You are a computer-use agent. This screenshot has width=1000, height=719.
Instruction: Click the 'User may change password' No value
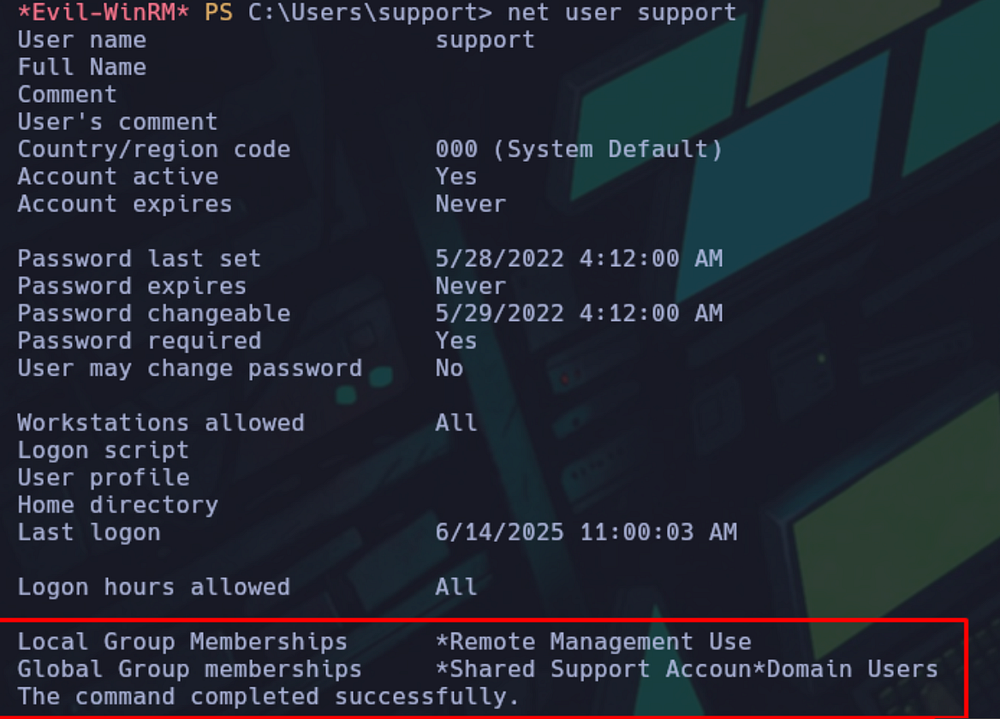(x=449, y=368)
